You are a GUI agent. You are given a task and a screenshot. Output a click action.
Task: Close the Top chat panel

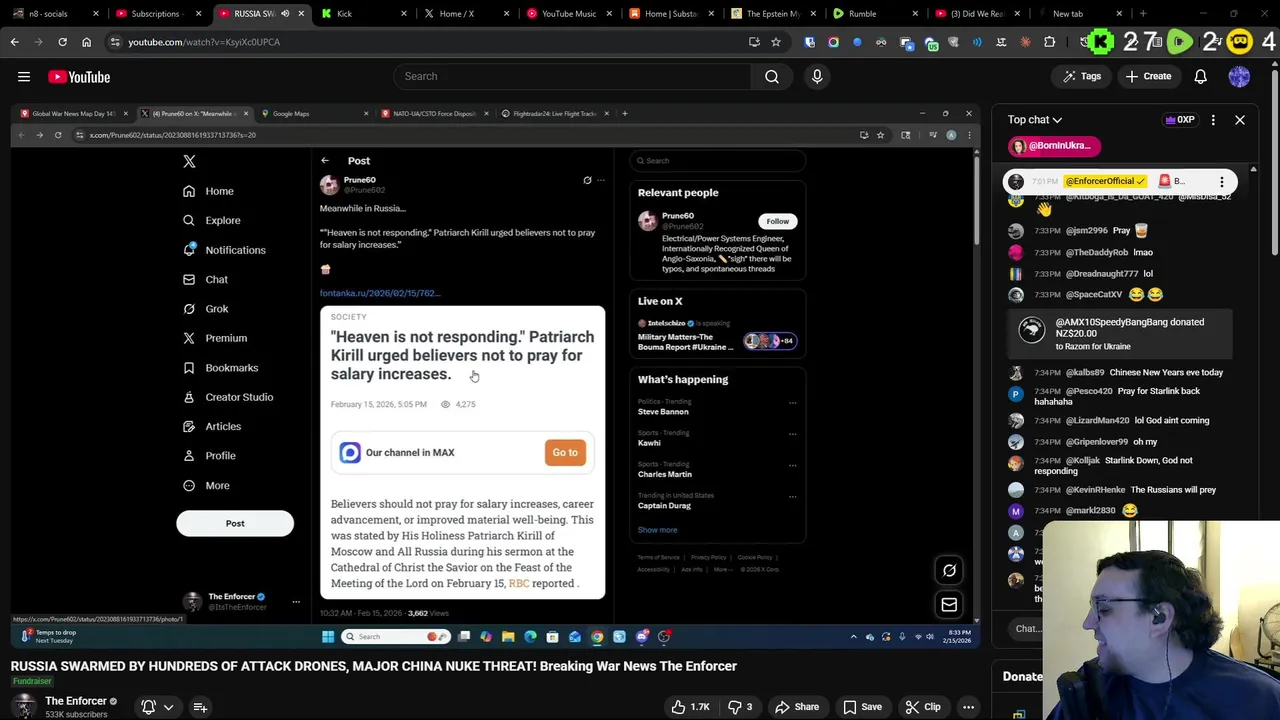click(1240, 120)
